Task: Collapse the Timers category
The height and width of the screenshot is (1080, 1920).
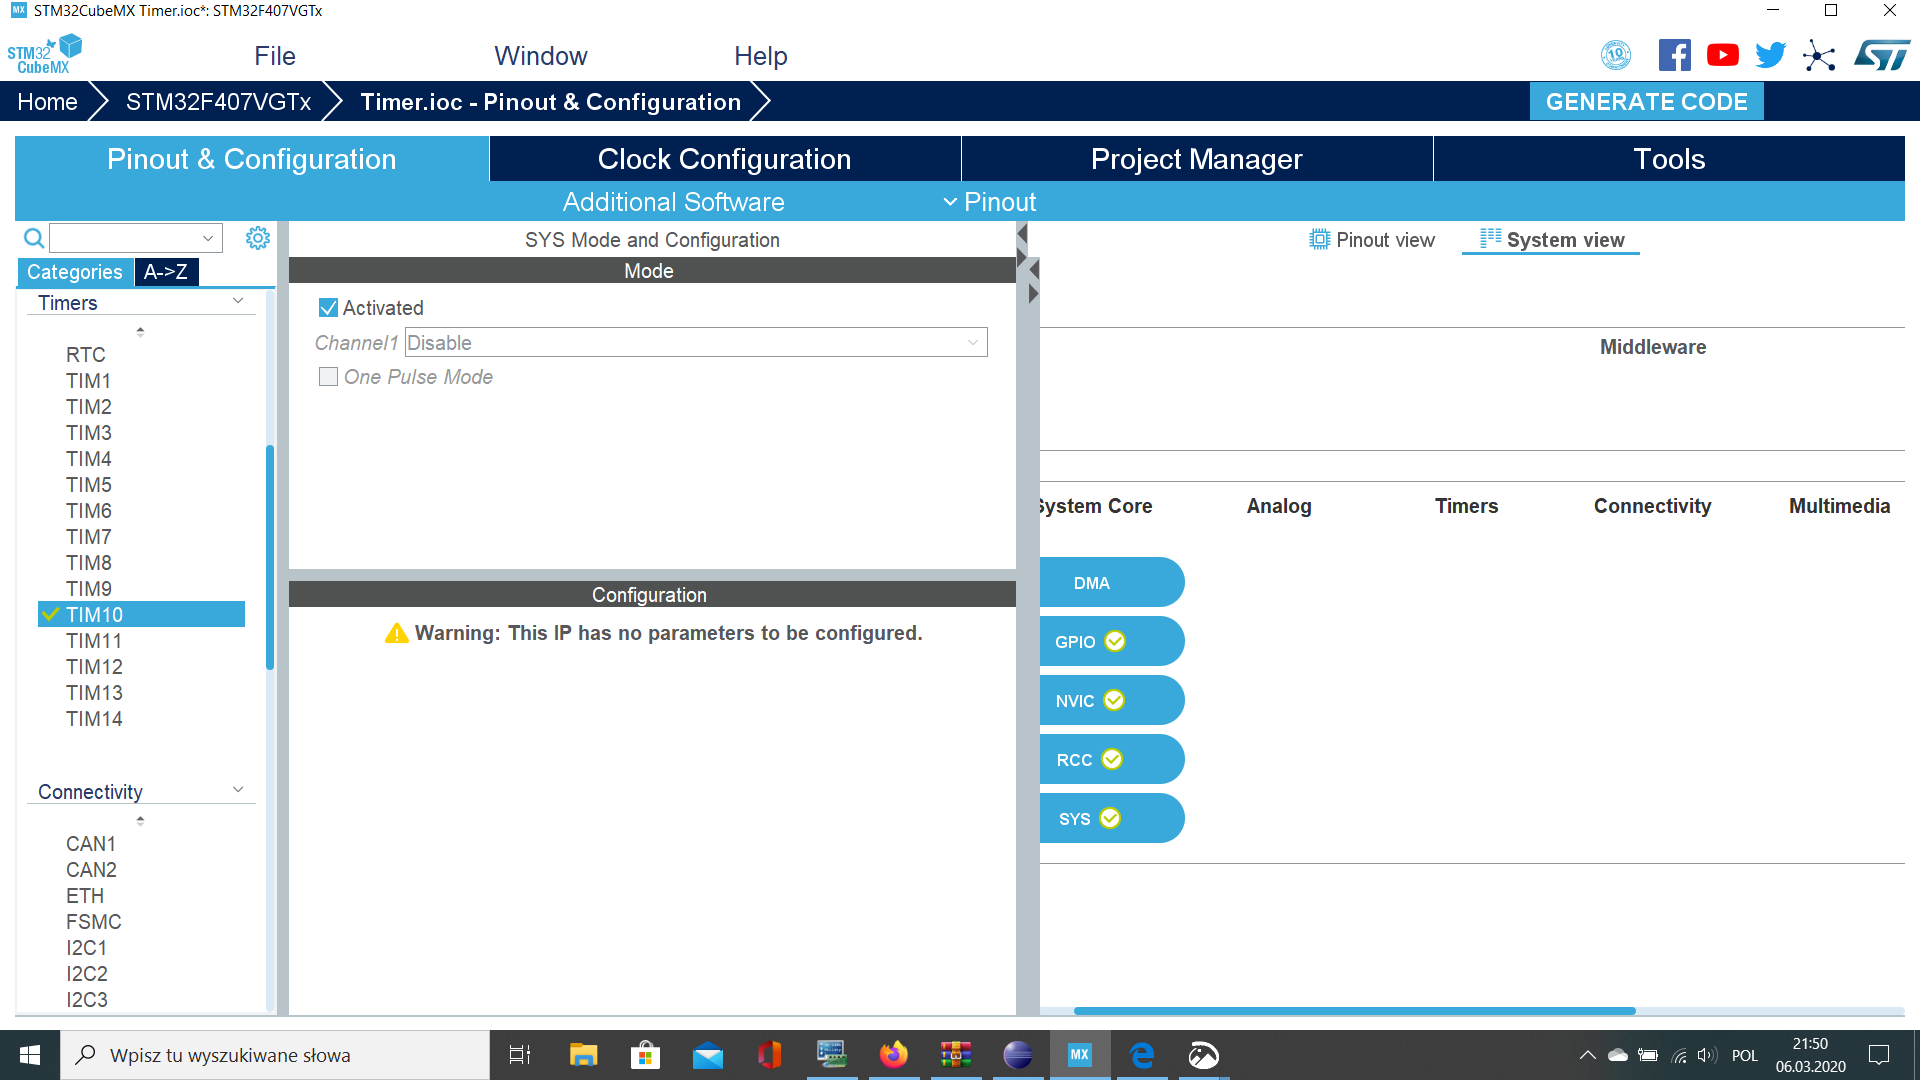Action: 238,301
